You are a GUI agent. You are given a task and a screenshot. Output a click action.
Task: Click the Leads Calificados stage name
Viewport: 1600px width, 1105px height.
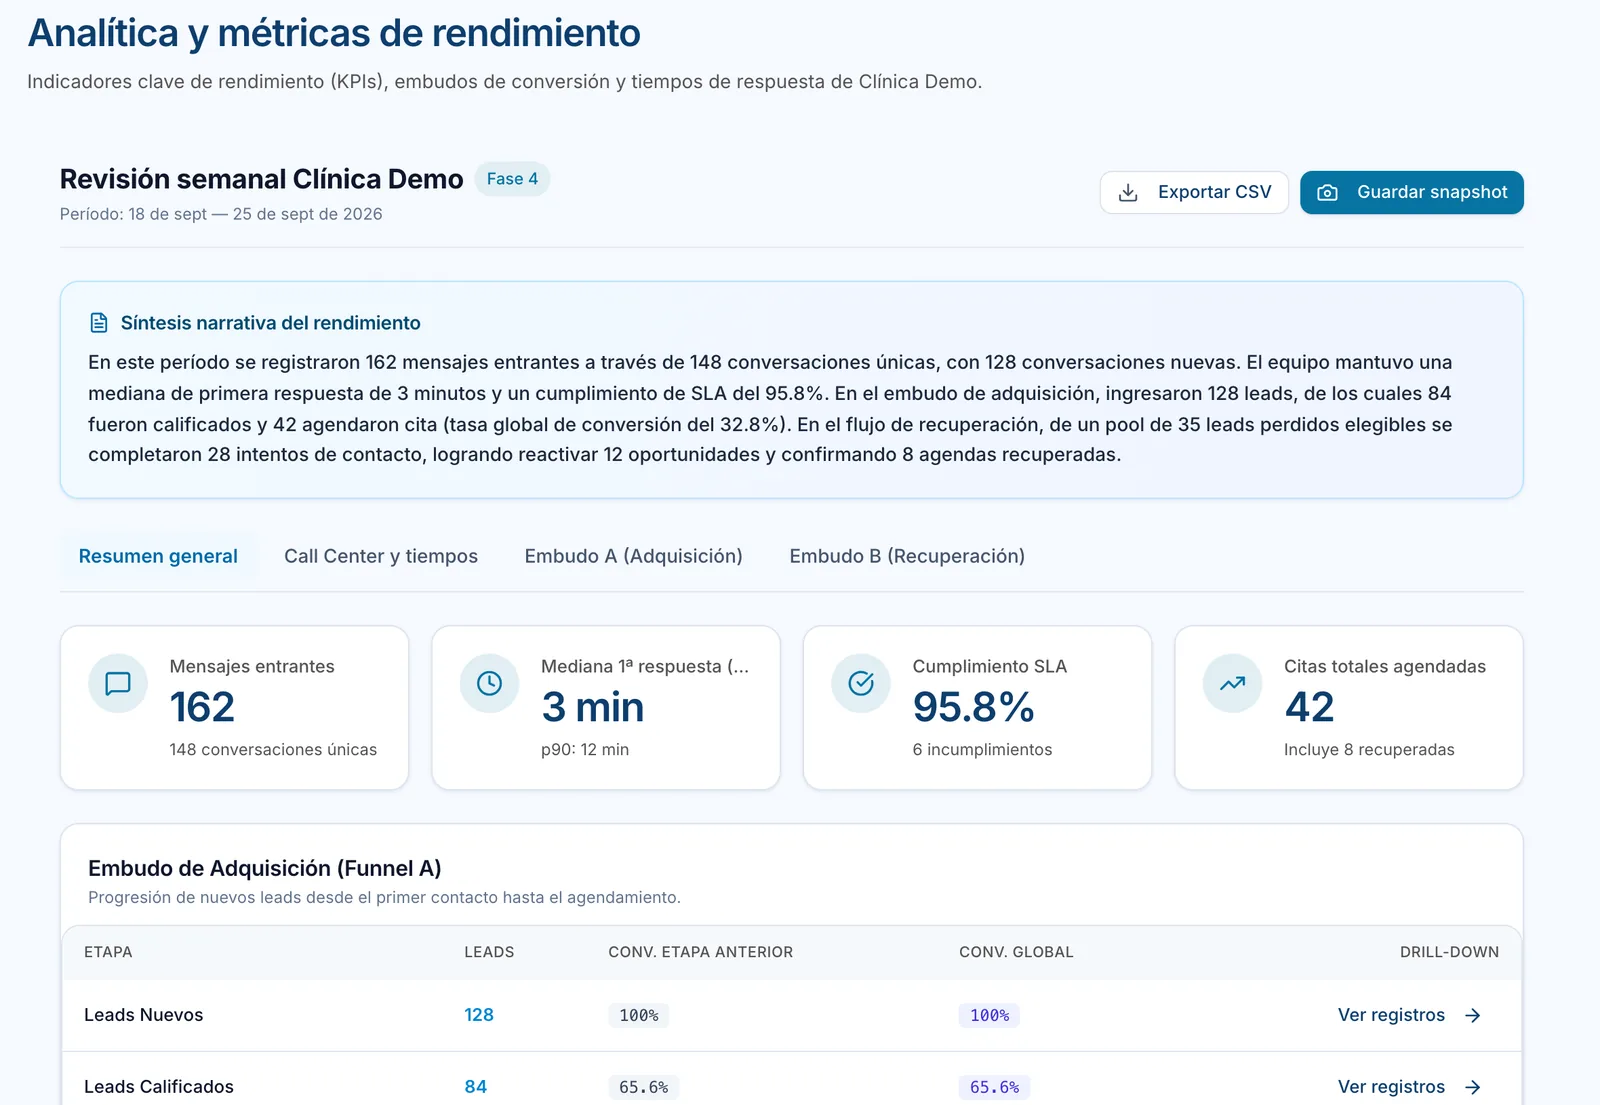point(158,1087)
